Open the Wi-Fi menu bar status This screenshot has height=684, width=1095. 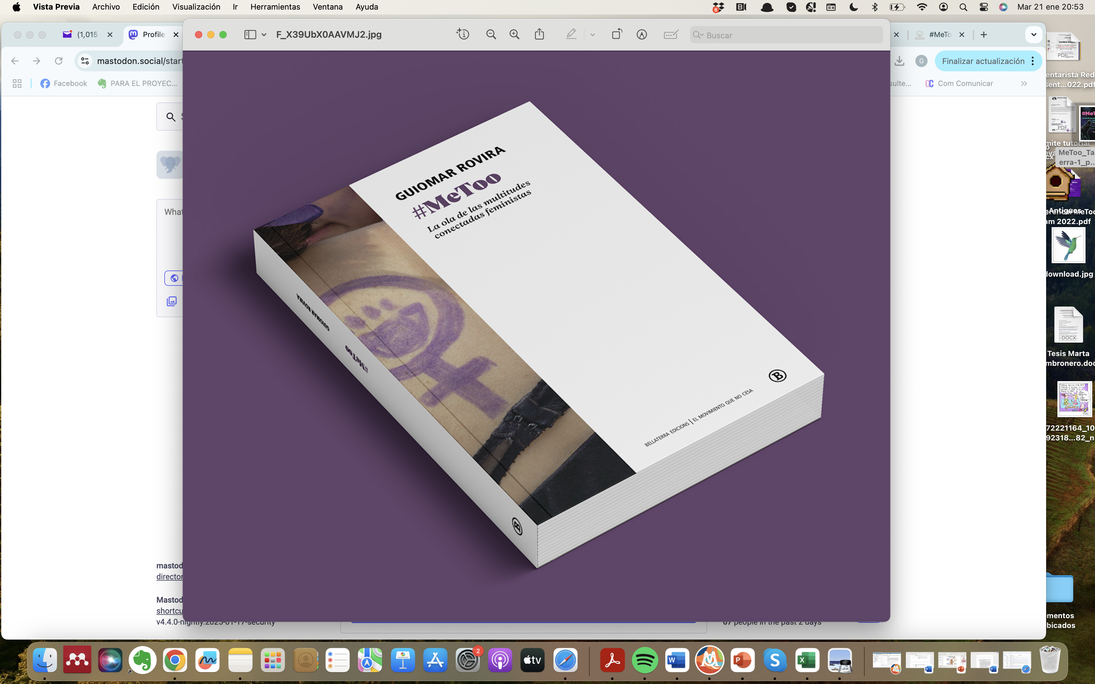[922, 7]
